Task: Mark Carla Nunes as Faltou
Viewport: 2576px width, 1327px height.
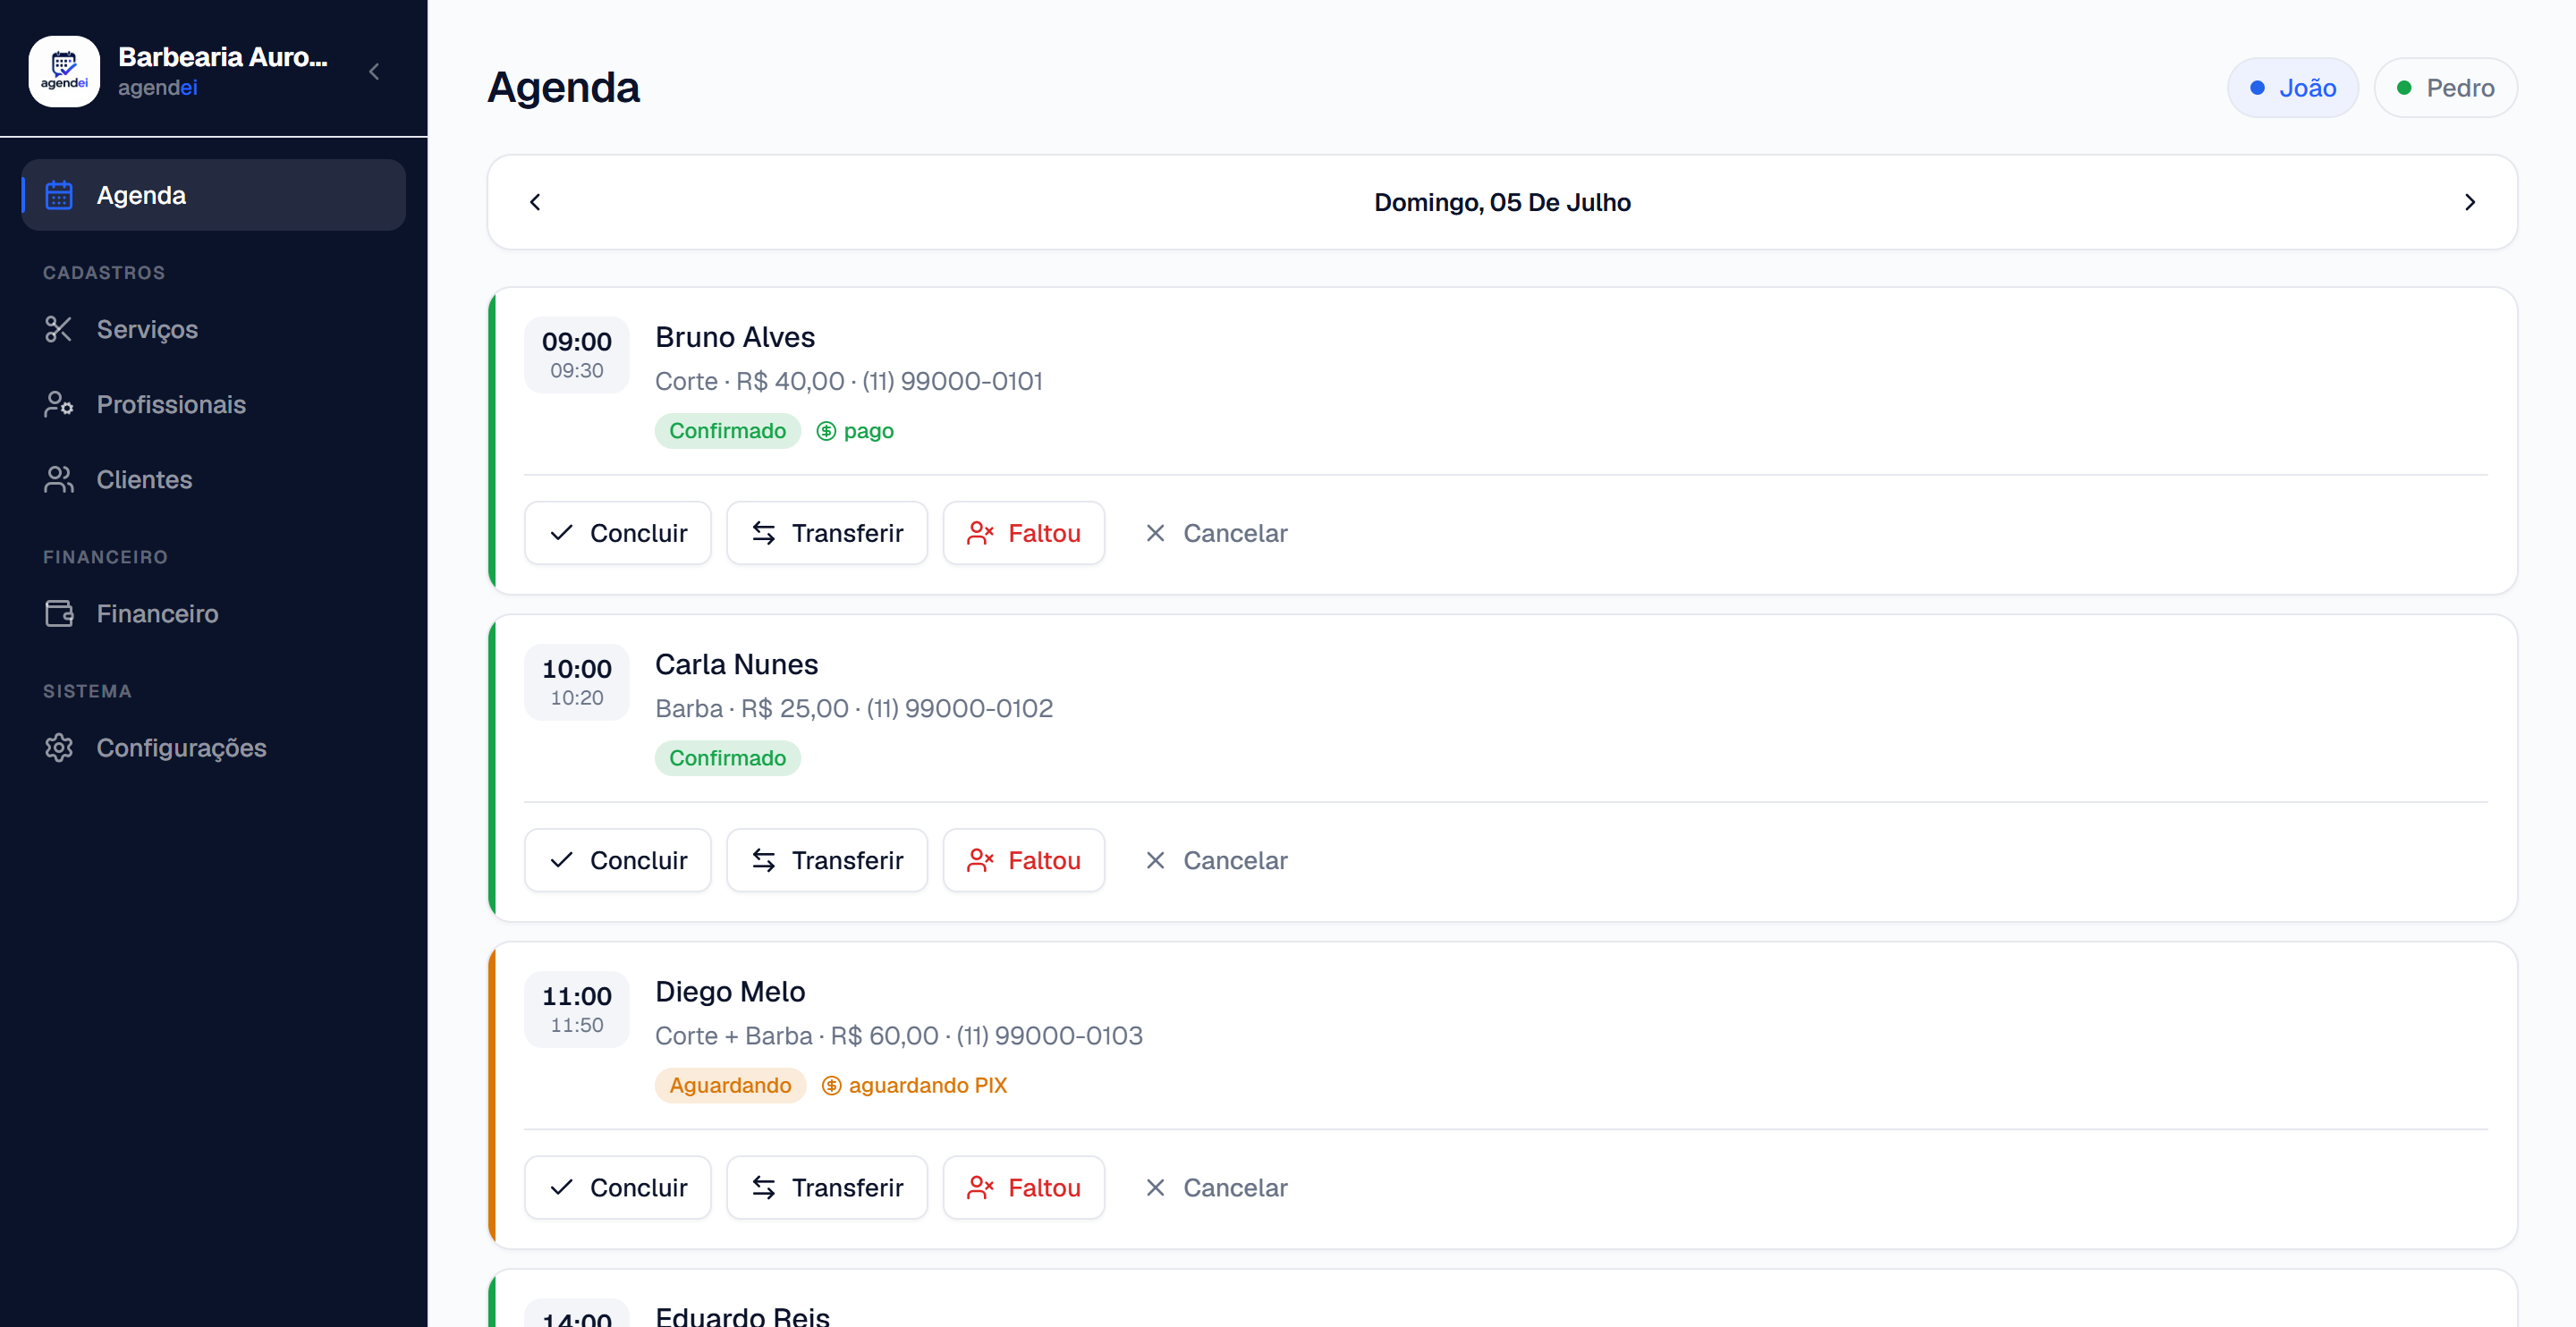Action: [1024, 860]
